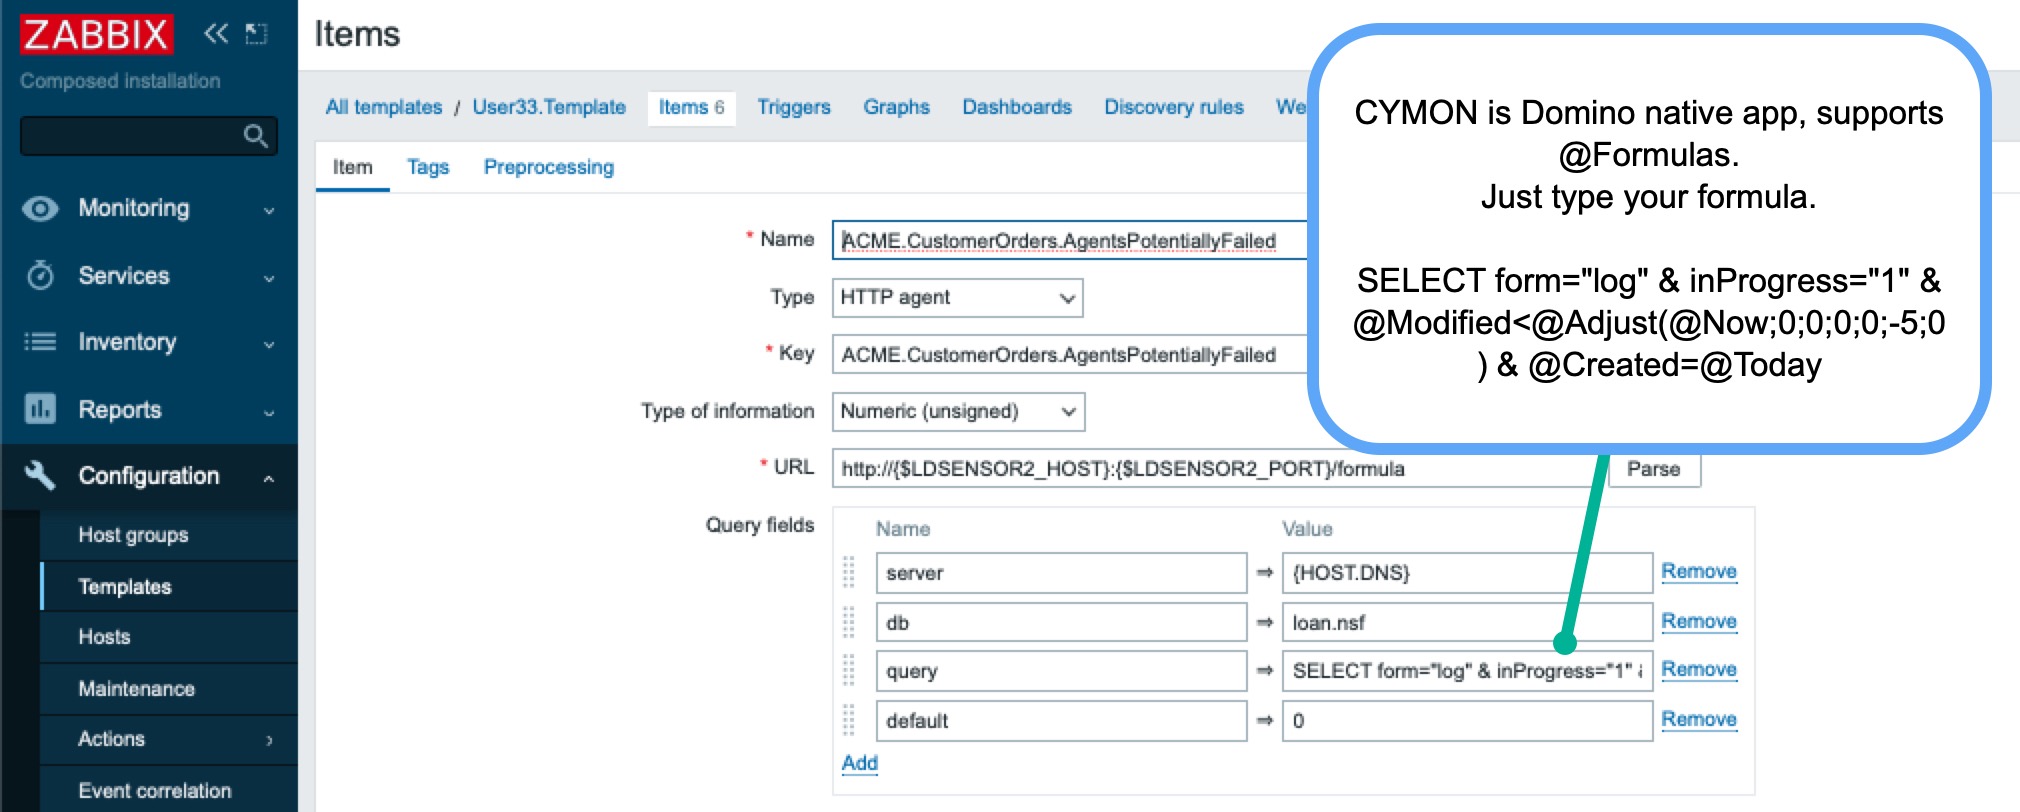Click the {HOST.DNS} value field
Viewport: 2020px width, 812px height.
(x=1467, y=573)
